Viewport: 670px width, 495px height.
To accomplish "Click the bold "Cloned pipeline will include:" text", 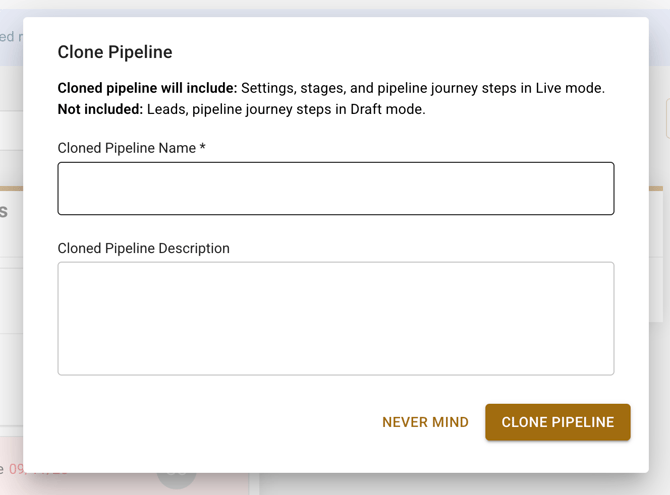I will (x=147, y=88).
